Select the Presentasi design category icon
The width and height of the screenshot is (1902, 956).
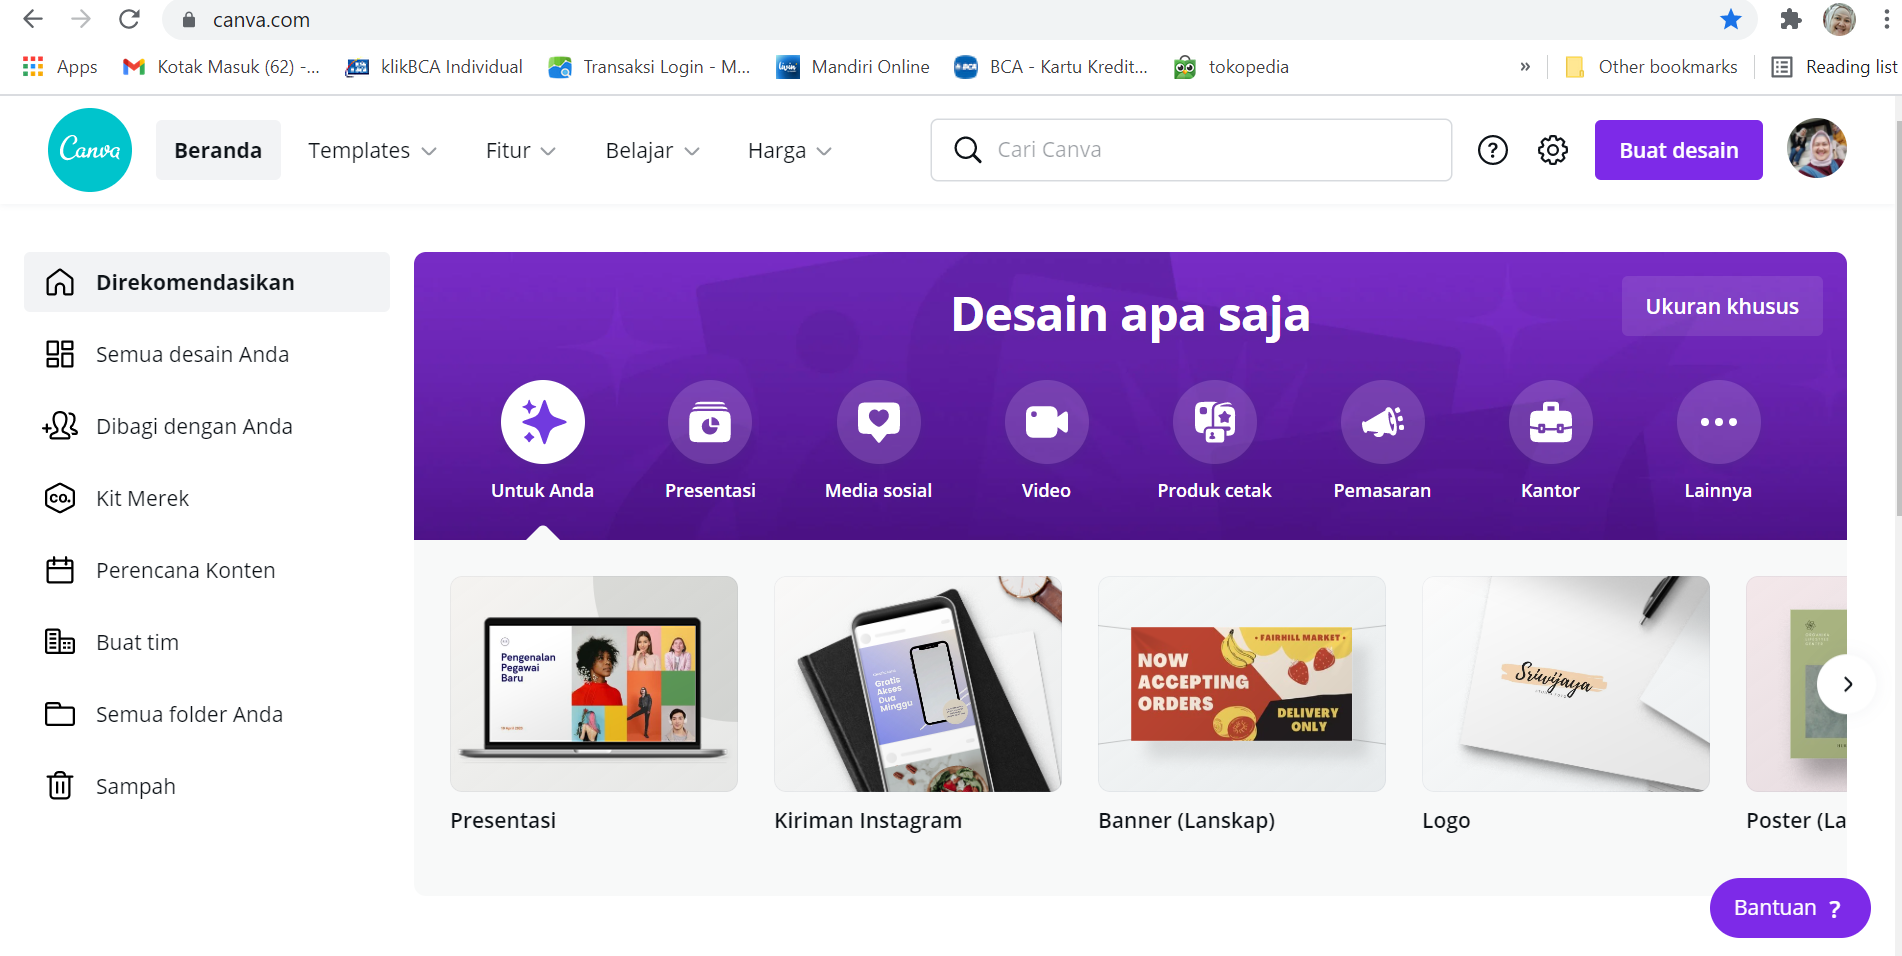click(710, 422)
